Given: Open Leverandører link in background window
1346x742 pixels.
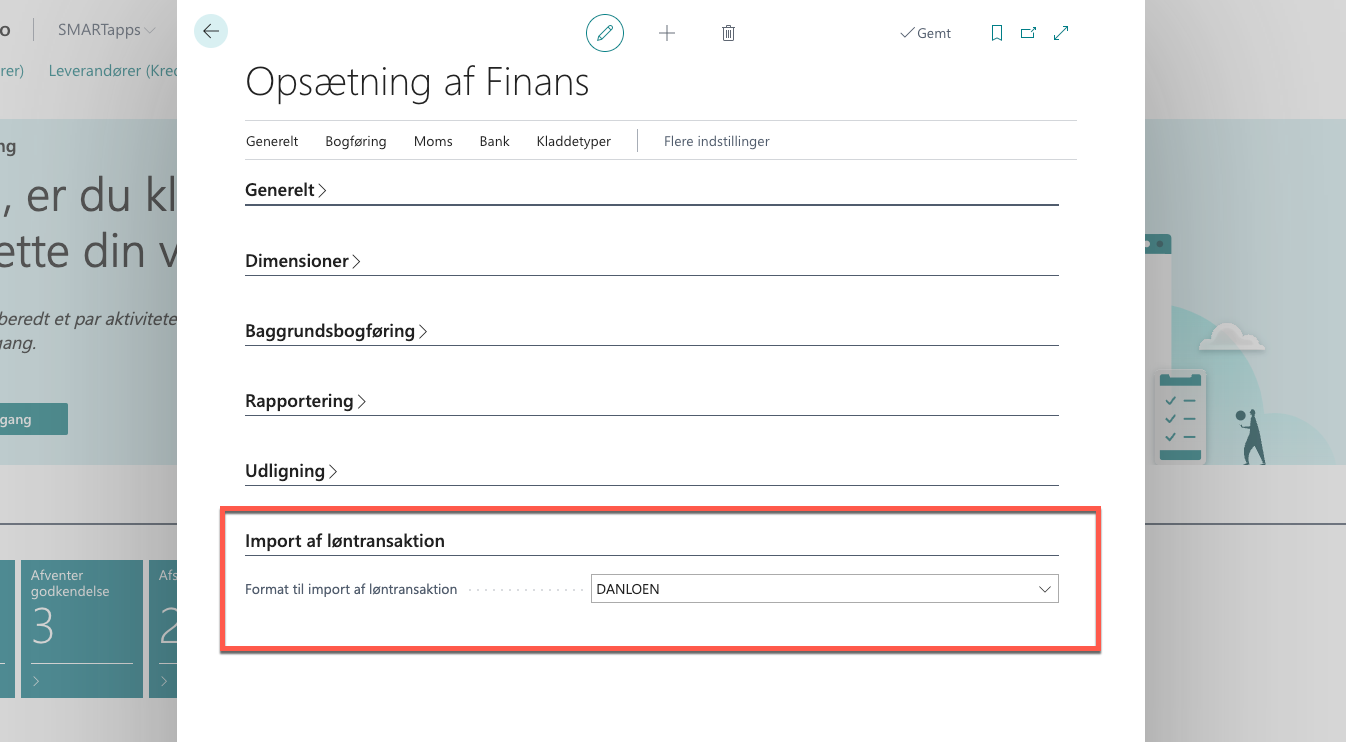Looking at the screenshot, I should click(x=113, y=71).
